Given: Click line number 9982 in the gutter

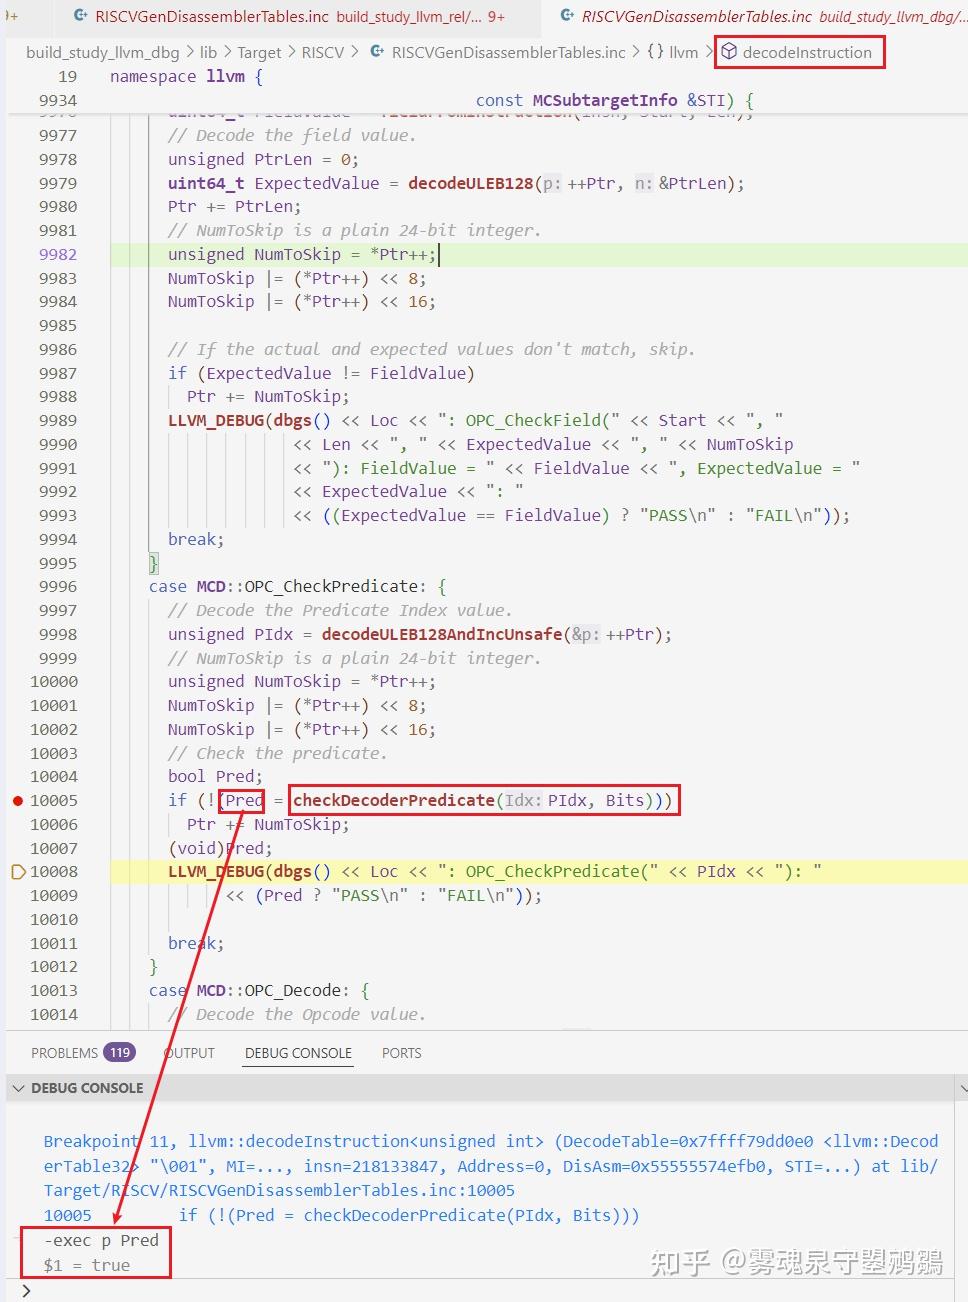Looking at the screenshot, I should click(x=57, y=254).
